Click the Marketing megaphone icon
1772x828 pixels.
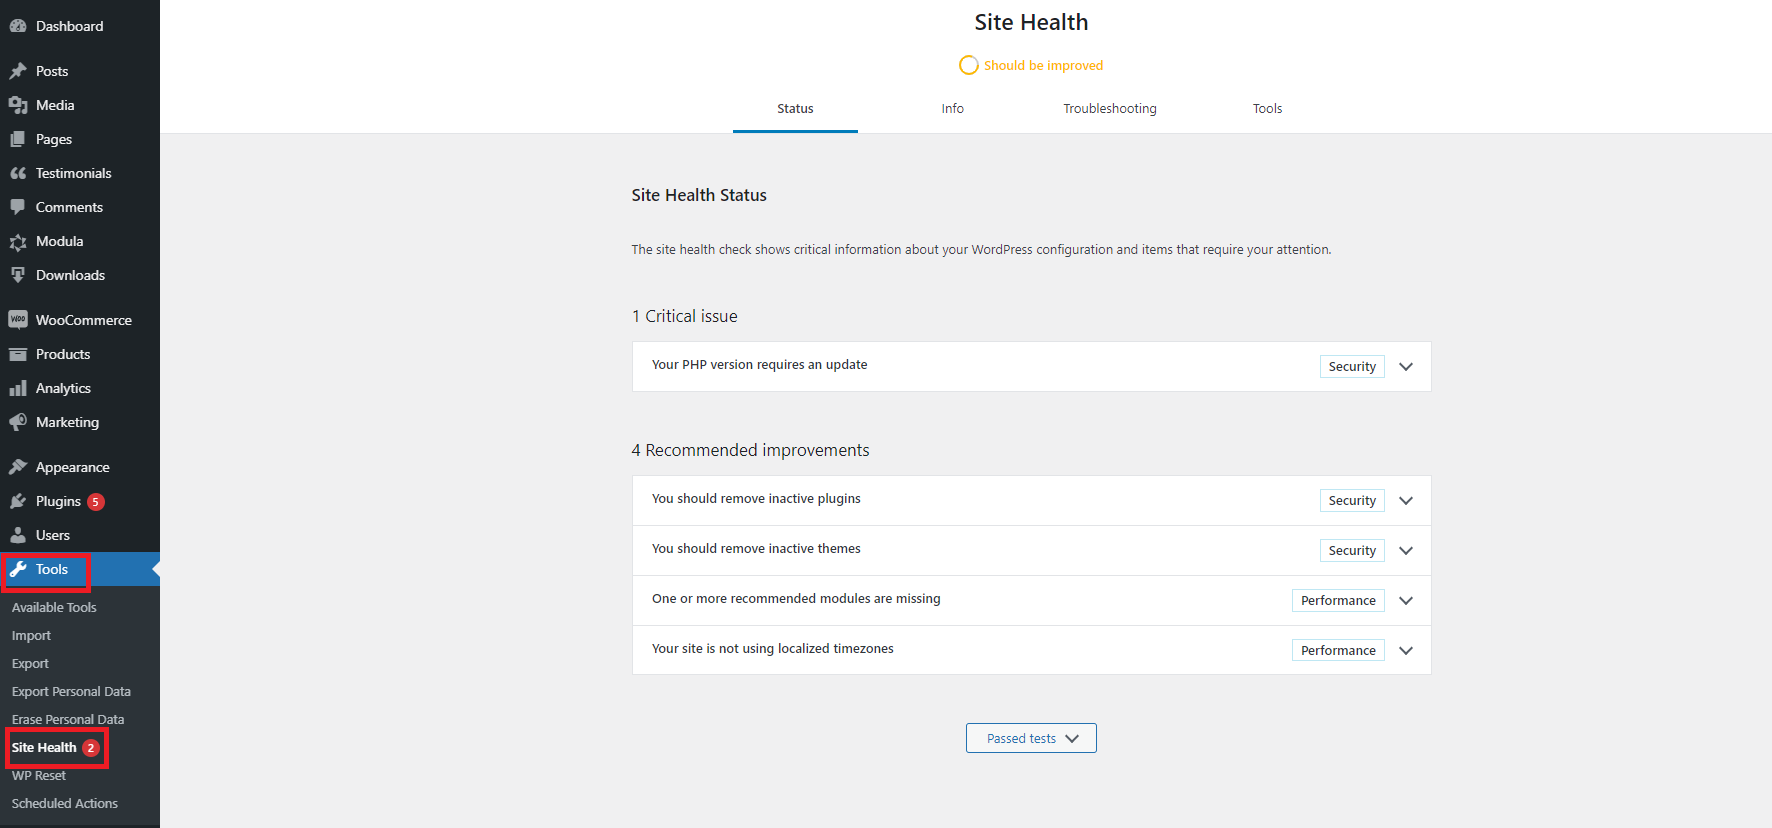tap(18, 422)
